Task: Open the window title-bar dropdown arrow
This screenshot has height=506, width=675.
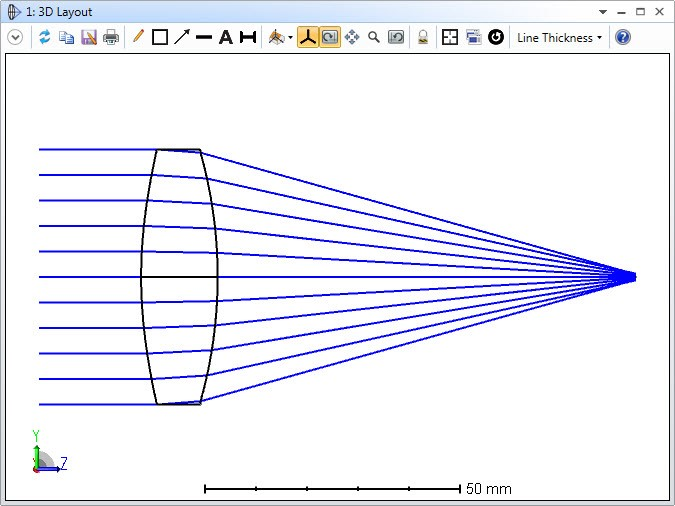Action: pyautogui.click(x=603, y=11)
